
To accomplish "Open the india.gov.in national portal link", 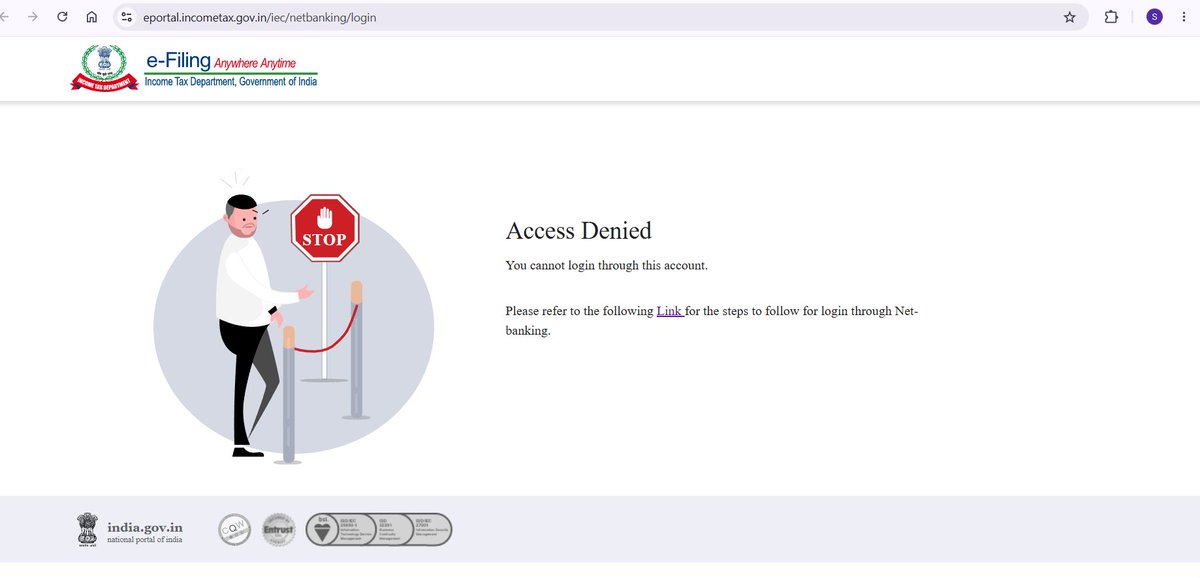I will [145, 531].
